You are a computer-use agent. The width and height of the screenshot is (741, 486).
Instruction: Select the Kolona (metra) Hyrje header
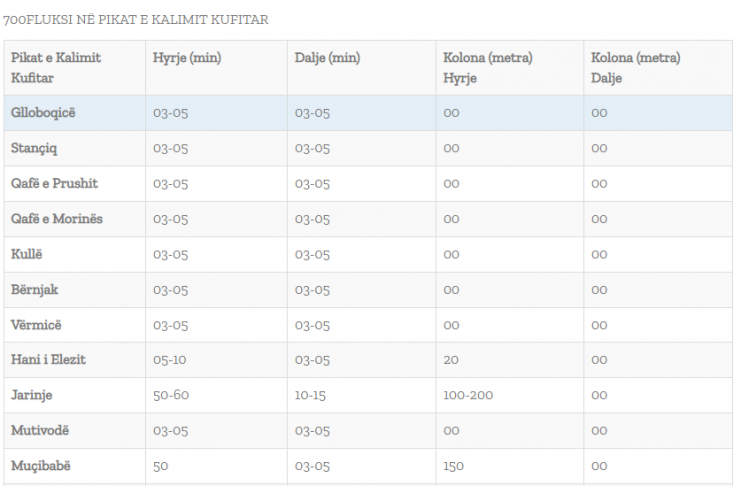[x=510, y=68]
